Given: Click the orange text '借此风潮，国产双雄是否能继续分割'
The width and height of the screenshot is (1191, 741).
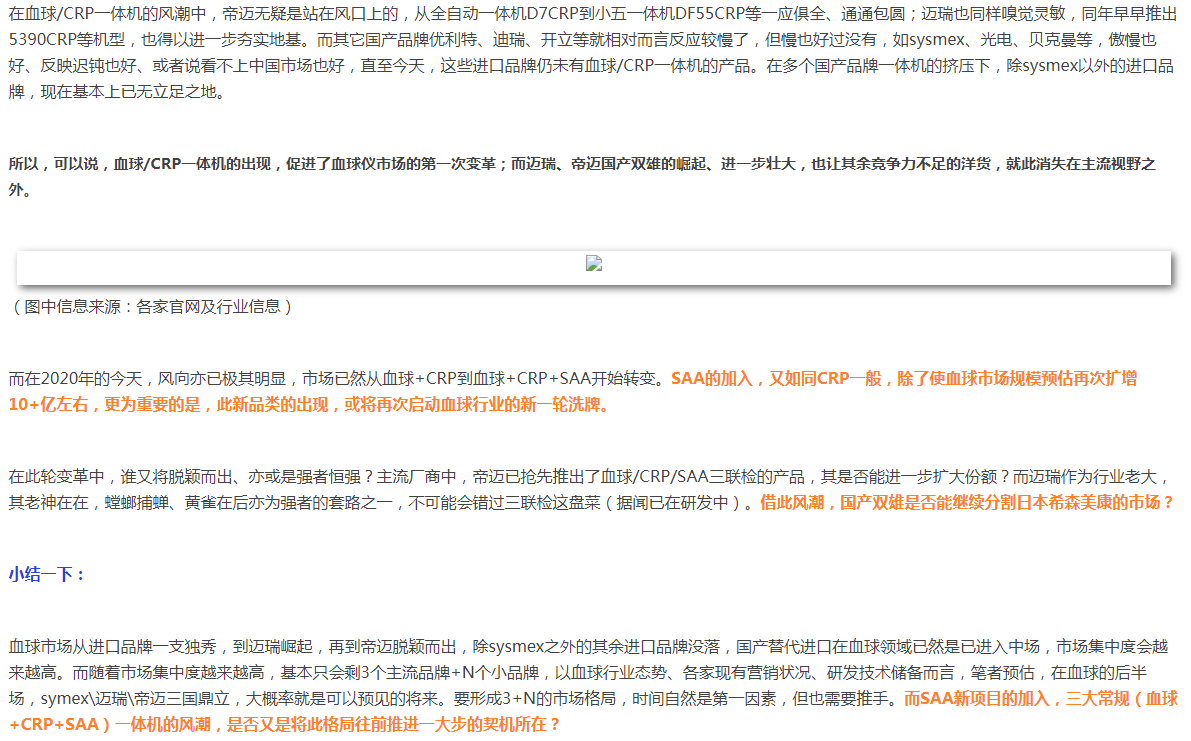Looking at the screenshot, I should pos(967,503).
